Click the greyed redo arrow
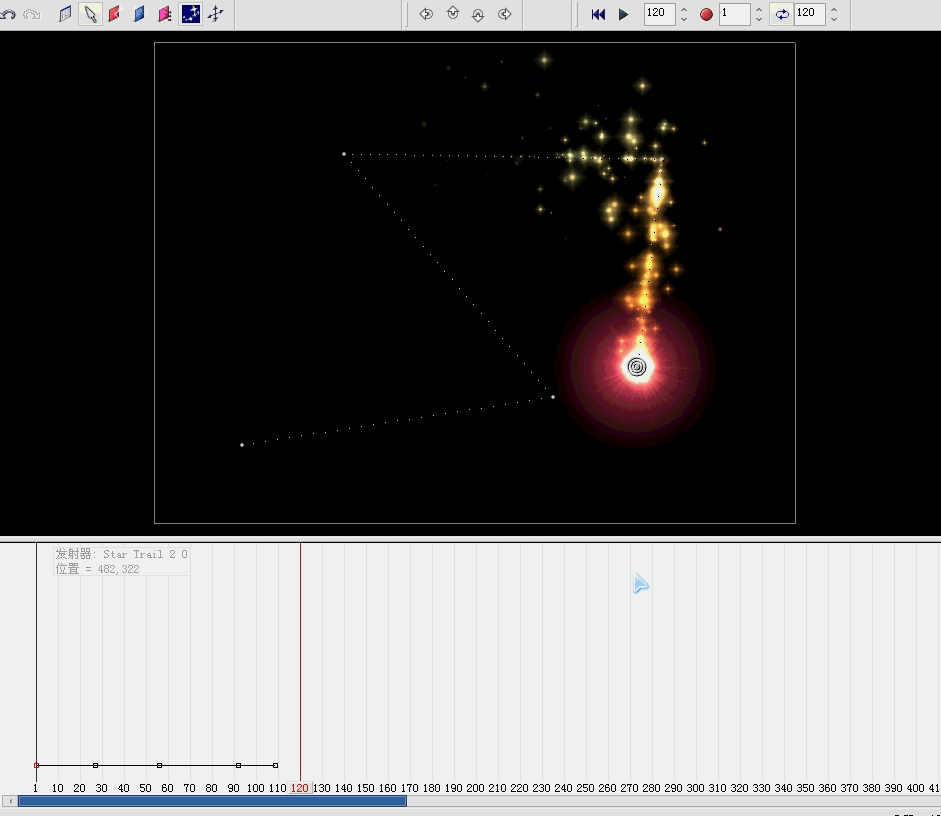The height and width of the screenshot is (816, 941). (31, 14)
